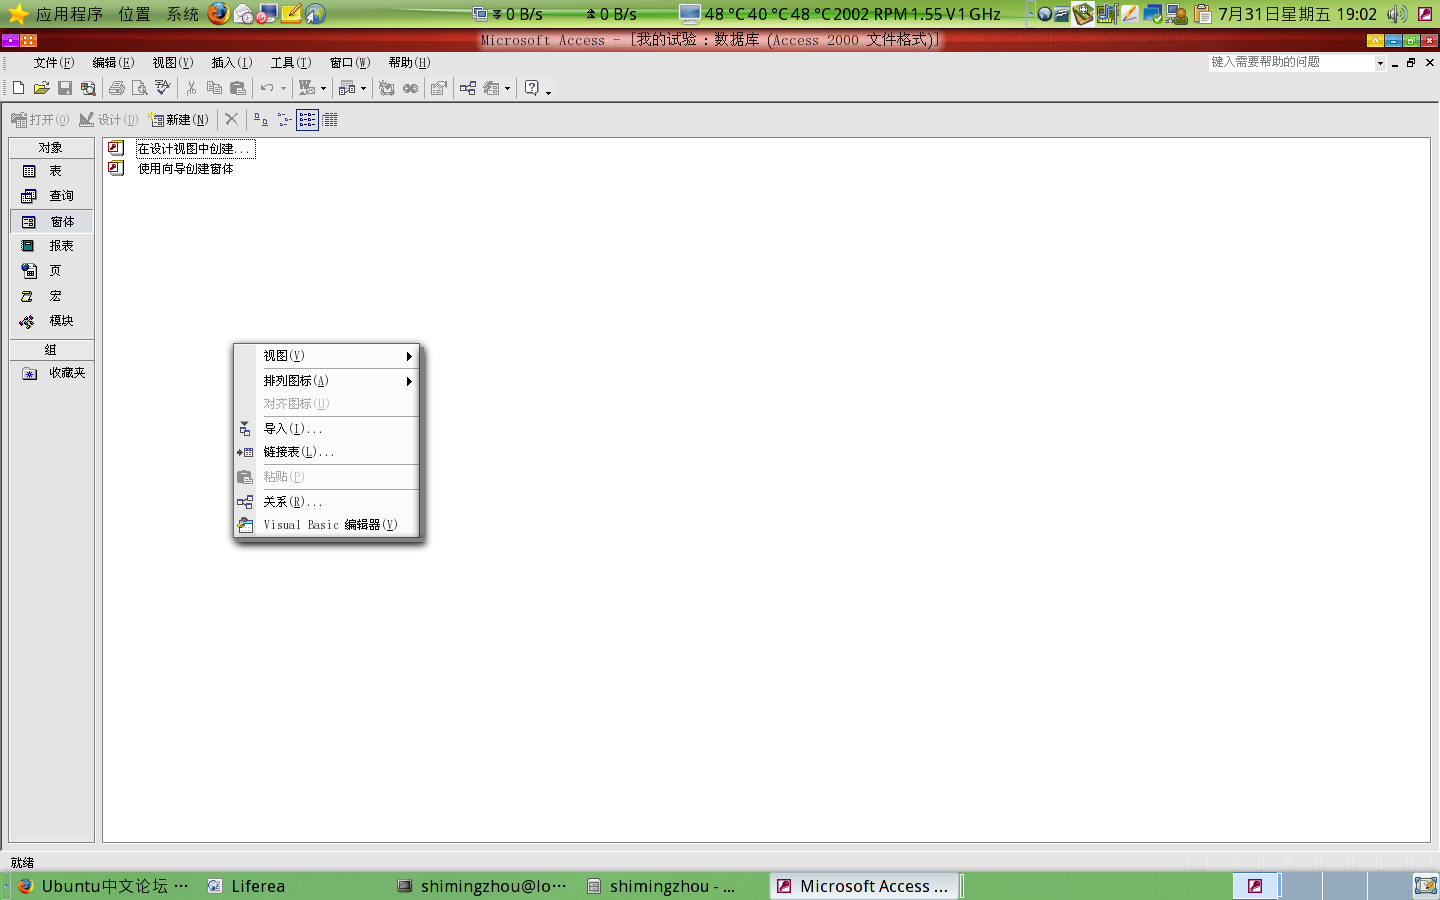Open the 插入(I) menu
The width and height of the screenshot is (1440, 900).
click(232, 62)
